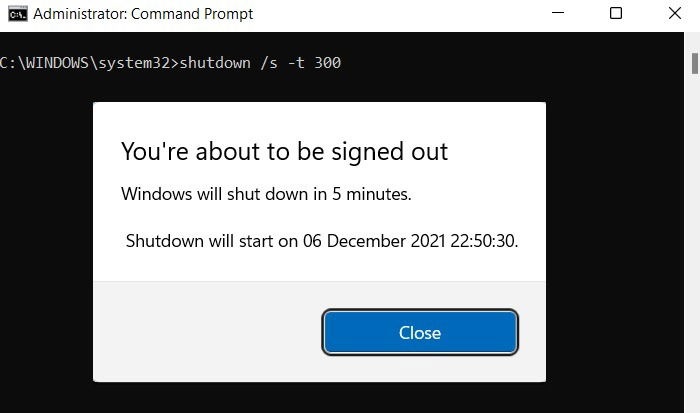Click the "C:\WINDOWS\system32>" prompt path

pyautogui.click(x=89, y=63)
